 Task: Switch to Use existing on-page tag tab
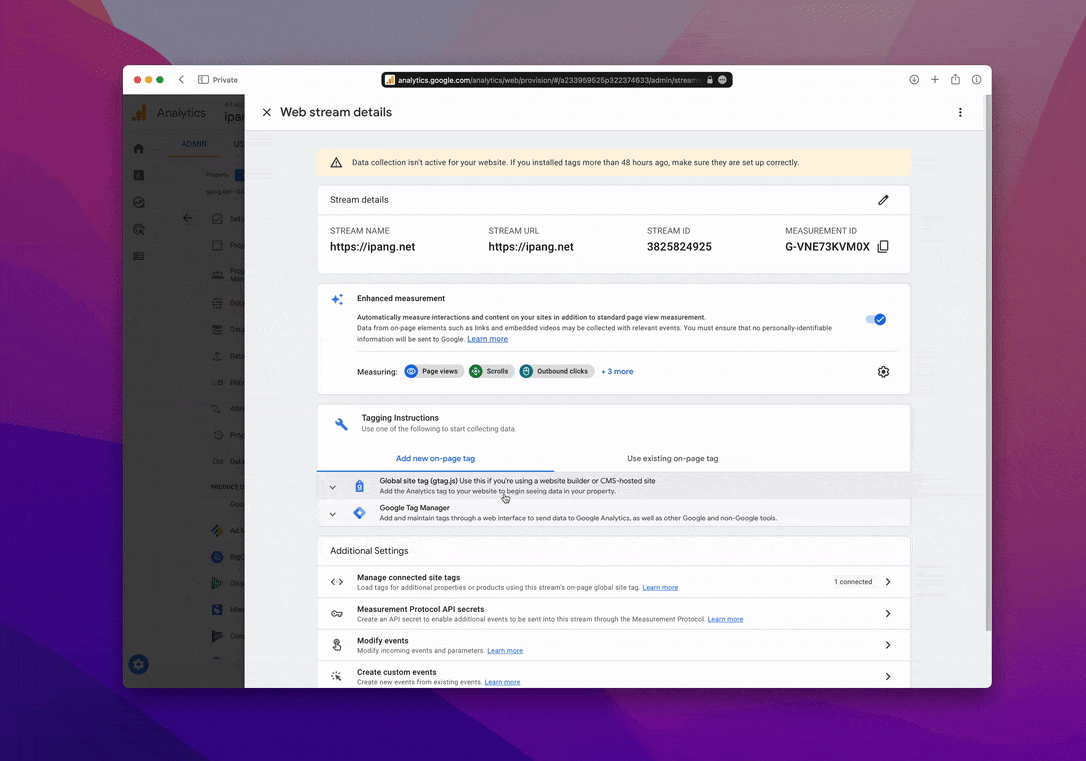point(672,459)
